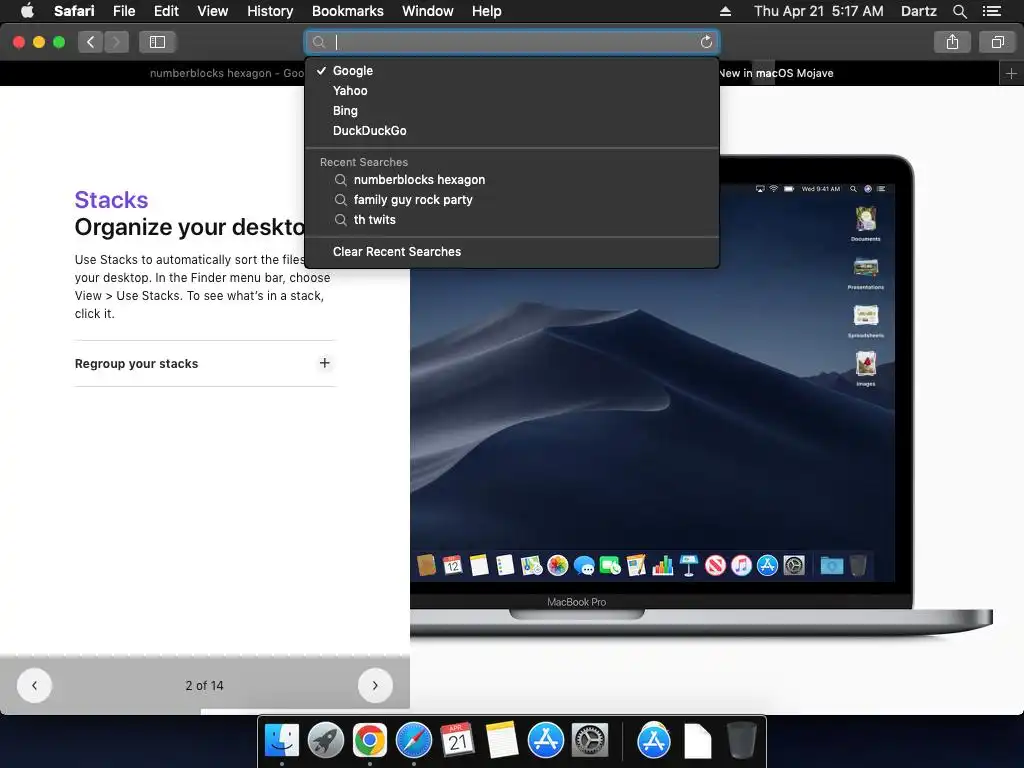Select Yahoo as search engine
Viewport: 1024px width, 768px height.
click(x=512, y=91)
